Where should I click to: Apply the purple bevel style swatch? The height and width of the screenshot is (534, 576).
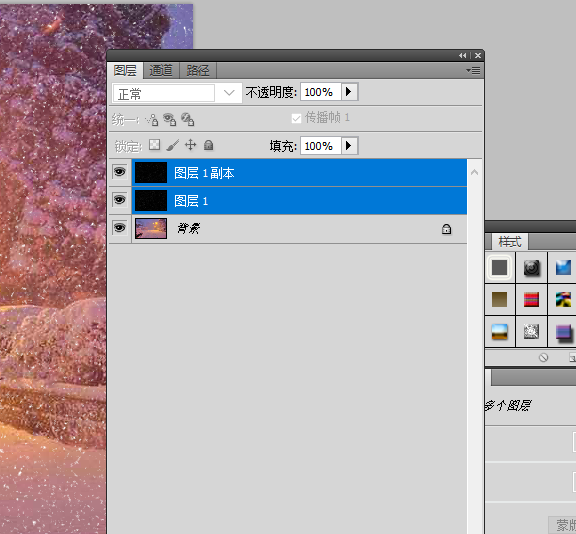point(564,332)
